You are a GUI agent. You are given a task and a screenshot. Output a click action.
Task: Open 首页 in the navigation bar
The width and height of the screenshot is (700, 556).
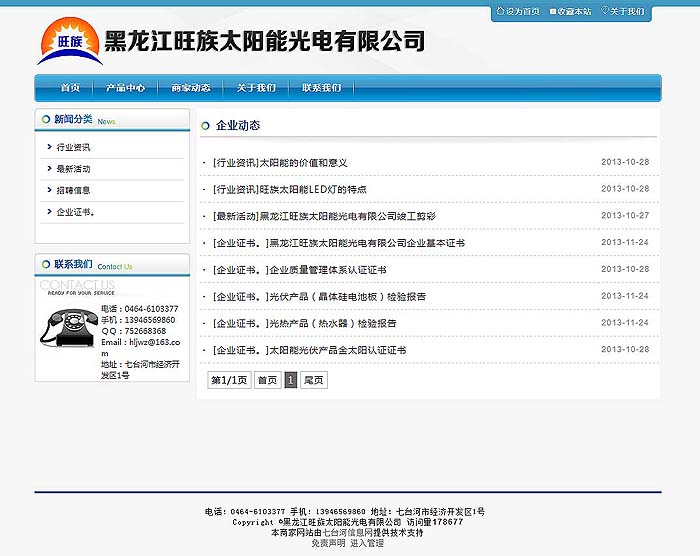pos(70,88)
